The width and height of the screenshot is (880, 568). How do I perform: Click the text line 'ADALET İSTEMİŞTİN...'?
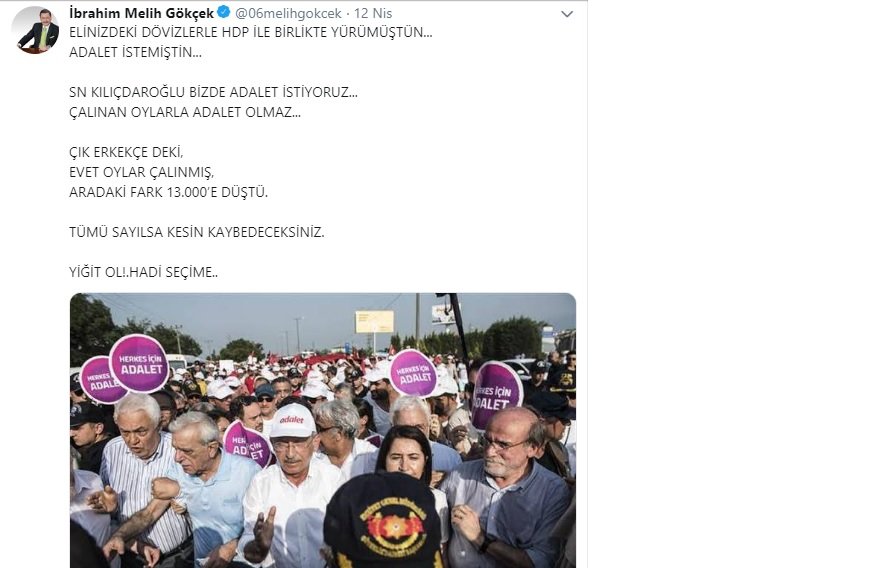click(135, 52)
